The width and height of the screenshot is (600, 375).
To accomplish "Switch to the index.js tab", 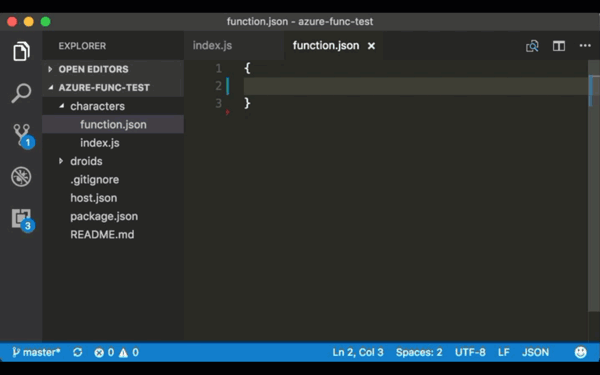I will [x=212, y=46].
